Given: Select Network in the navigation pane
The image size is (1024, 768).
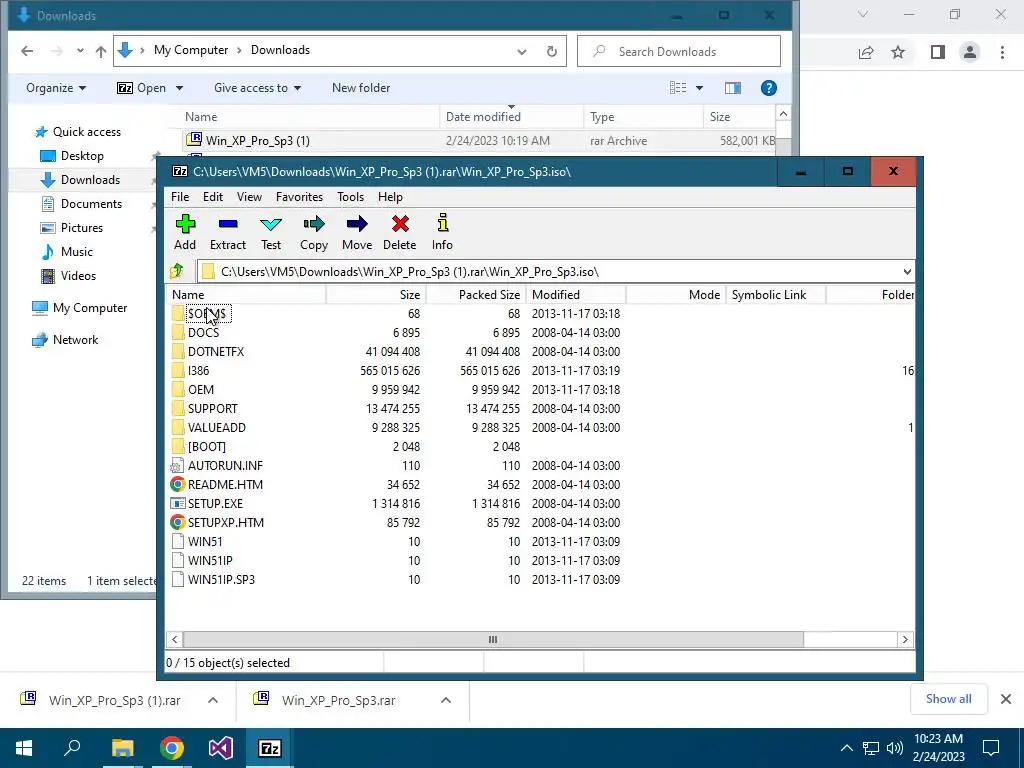Looking at the screenshot, I should pyautogui.click(x=76, y=340).
